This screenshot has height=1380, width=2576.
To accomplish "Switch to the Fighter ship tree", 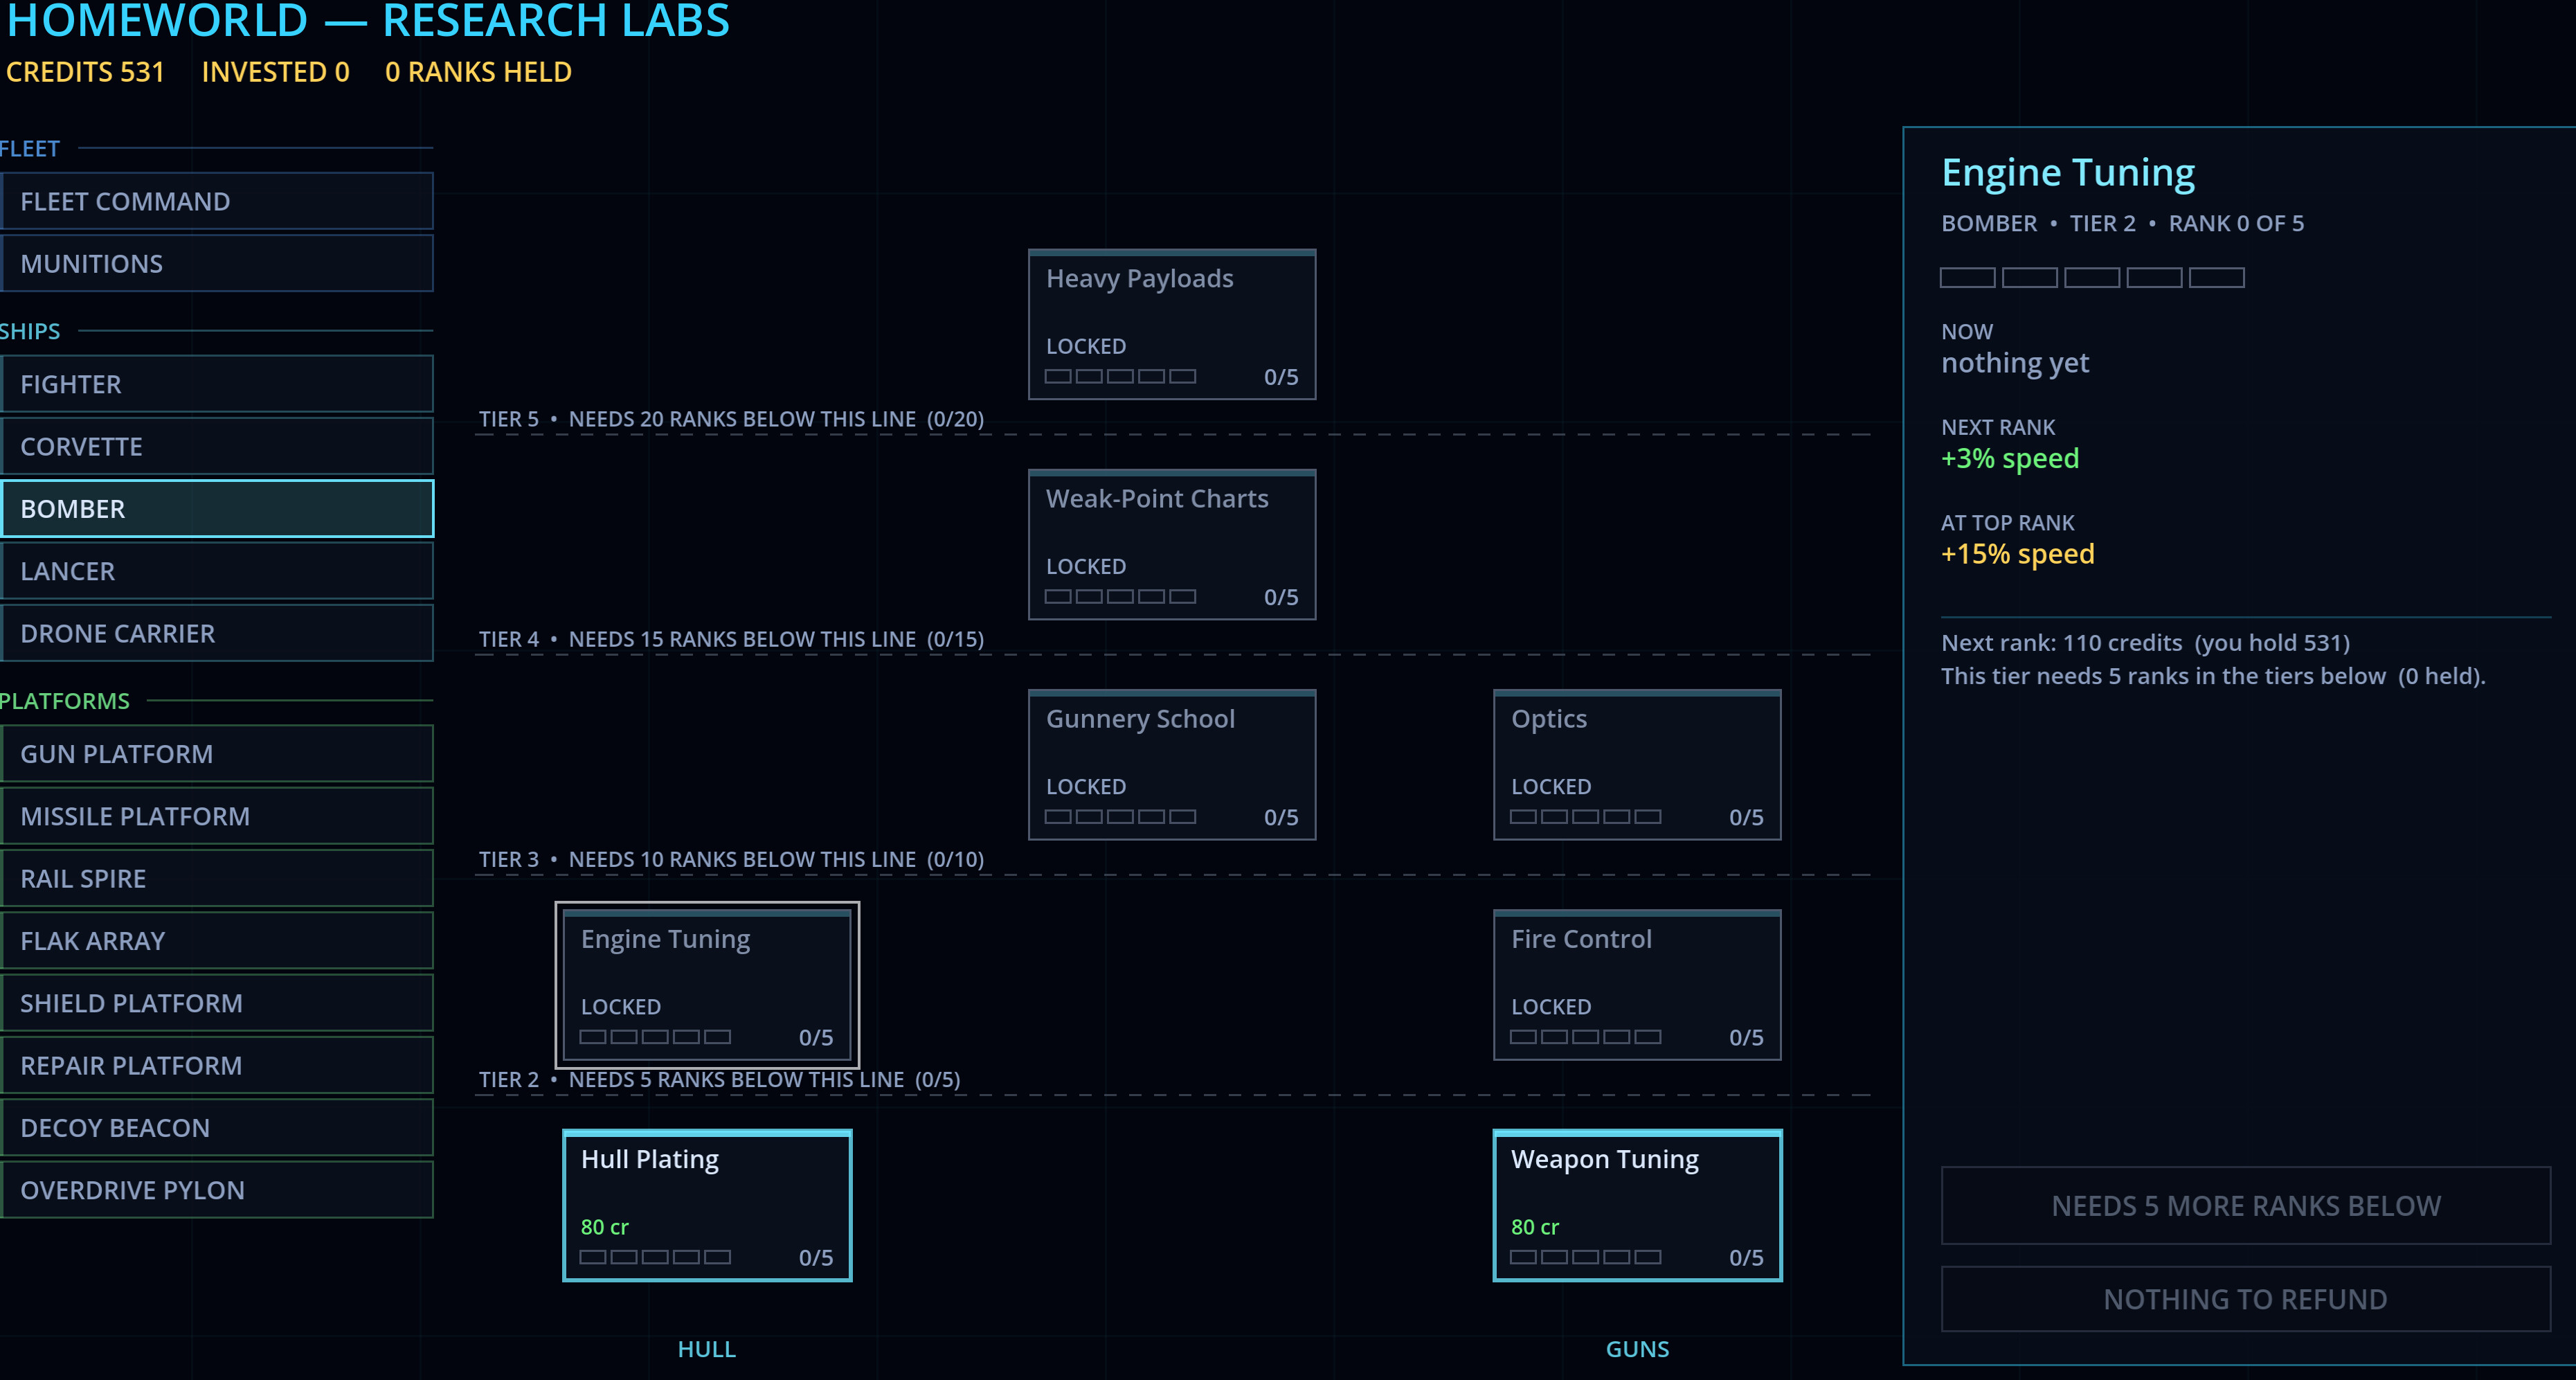I will pos(217,384).
